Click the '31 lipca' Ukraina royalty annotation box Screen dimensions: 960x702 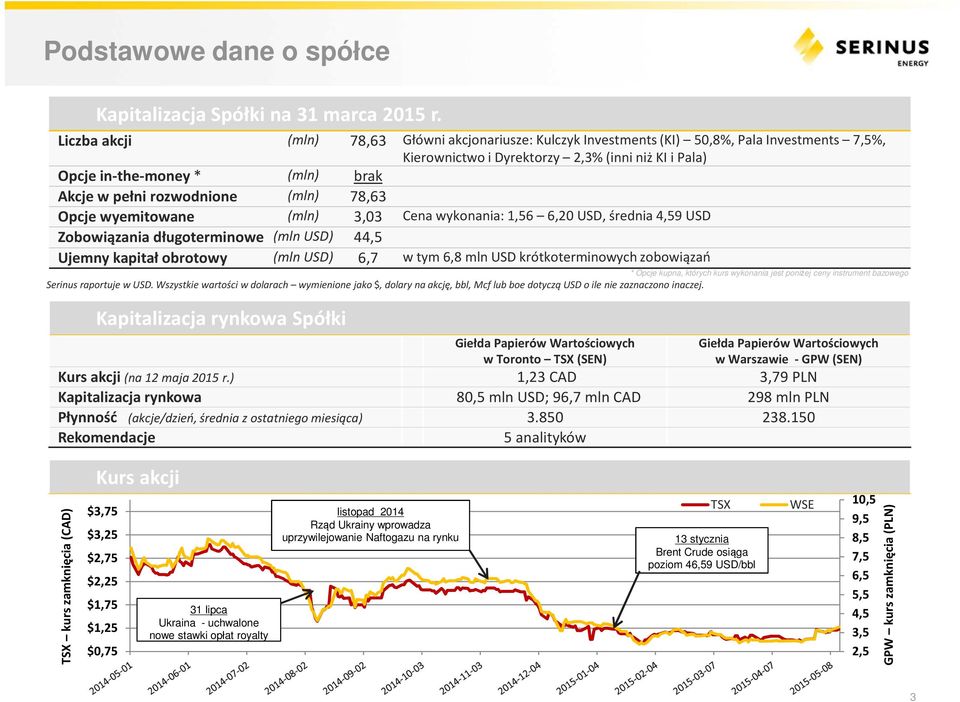pos(208,620)
